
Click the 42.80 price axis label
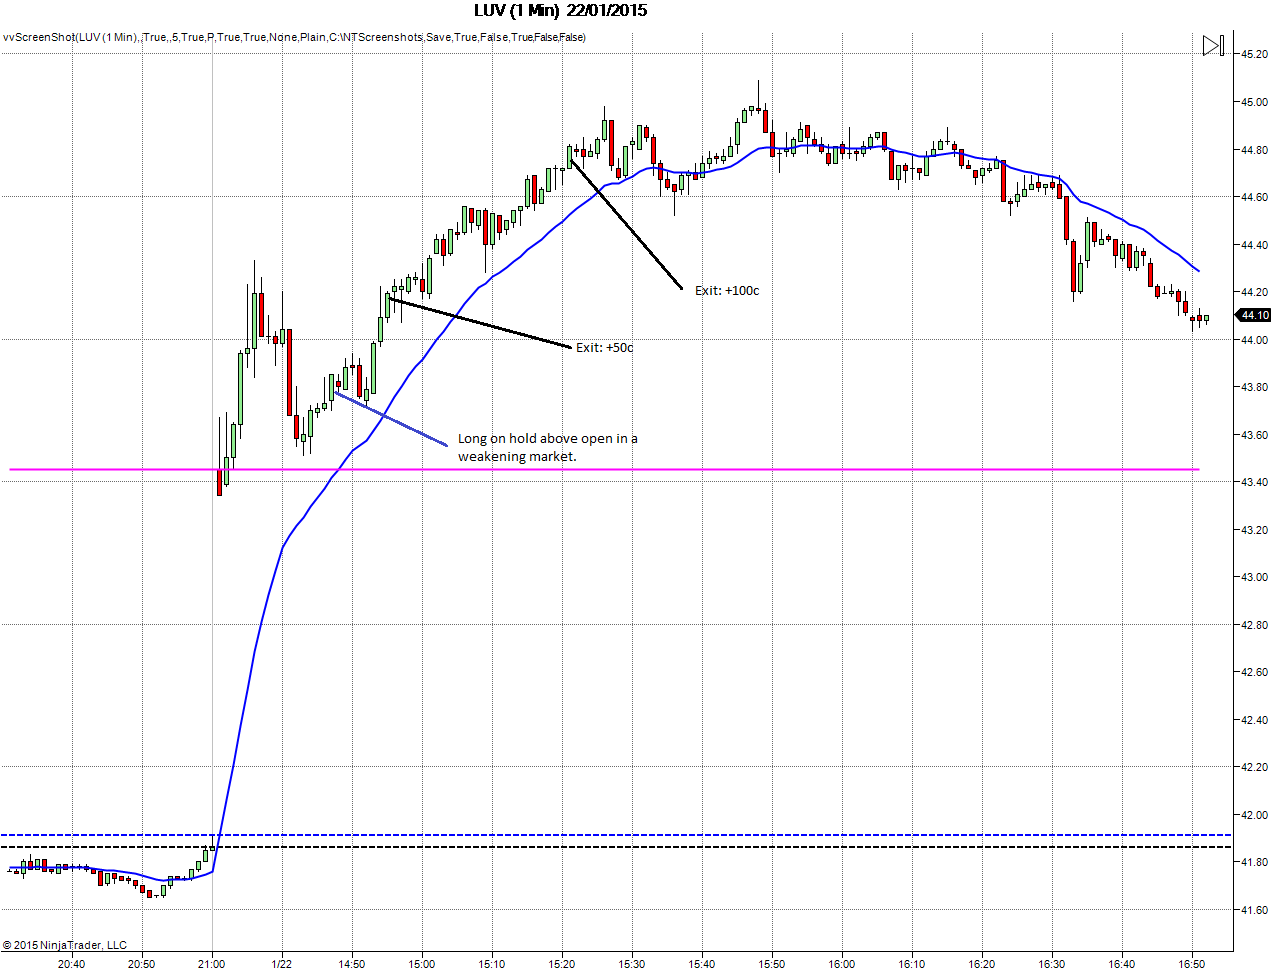tap(1254, 625)
